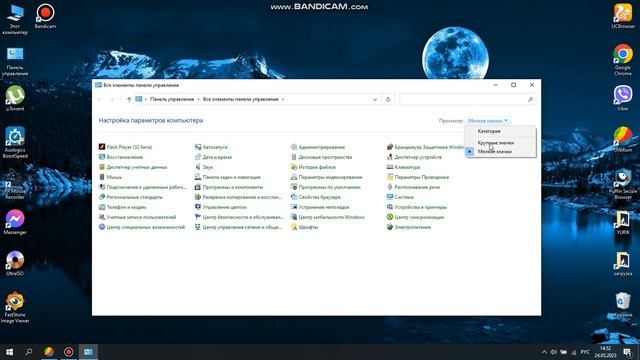Viewport: 640px width, 360px height.
Task: Open the Система item
Action: tap(400, 197)
